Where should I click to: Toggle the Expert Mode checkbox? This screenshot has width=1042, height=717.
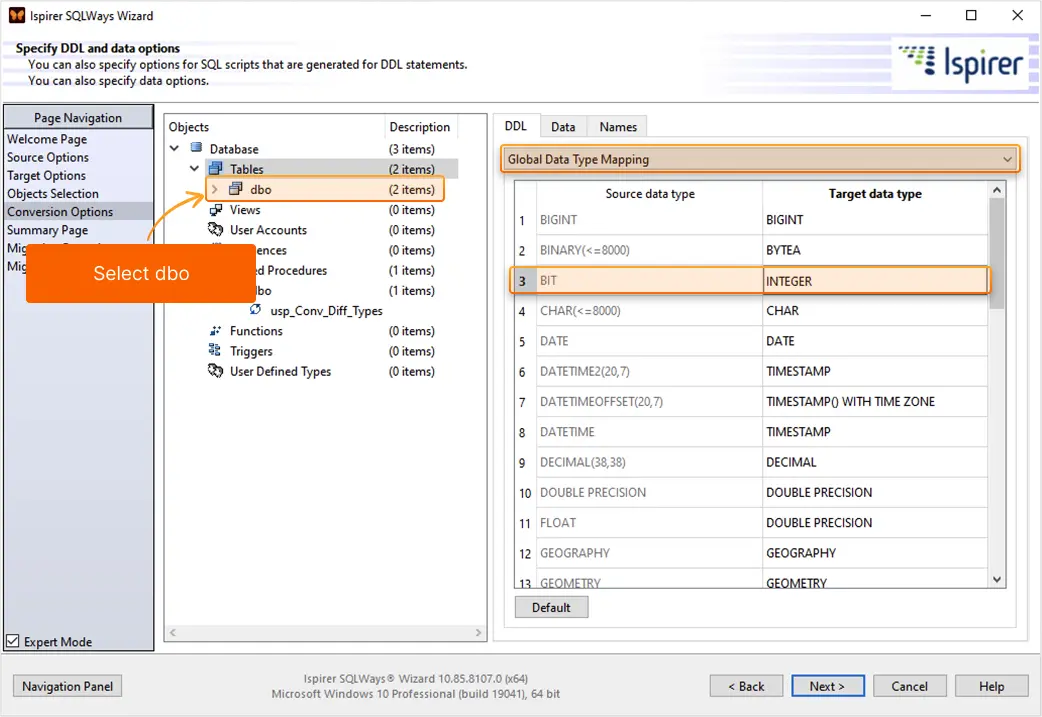coord(13,641)
